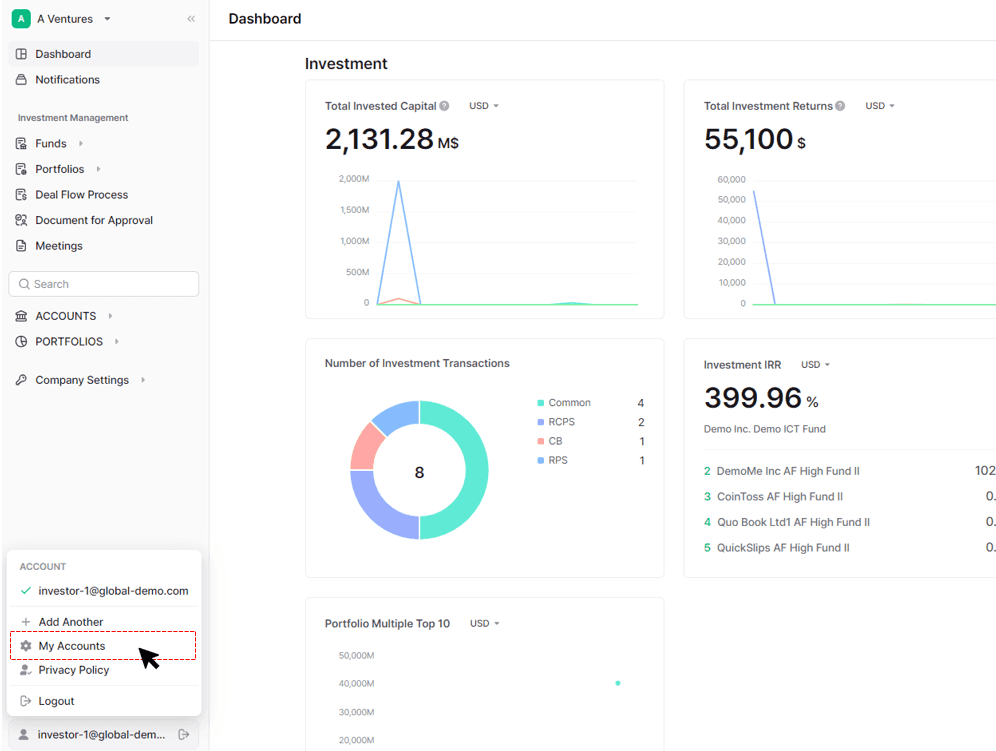Click the Deal Flow Process icon
This screenshot has height=751, width=996.
(21, 194)
